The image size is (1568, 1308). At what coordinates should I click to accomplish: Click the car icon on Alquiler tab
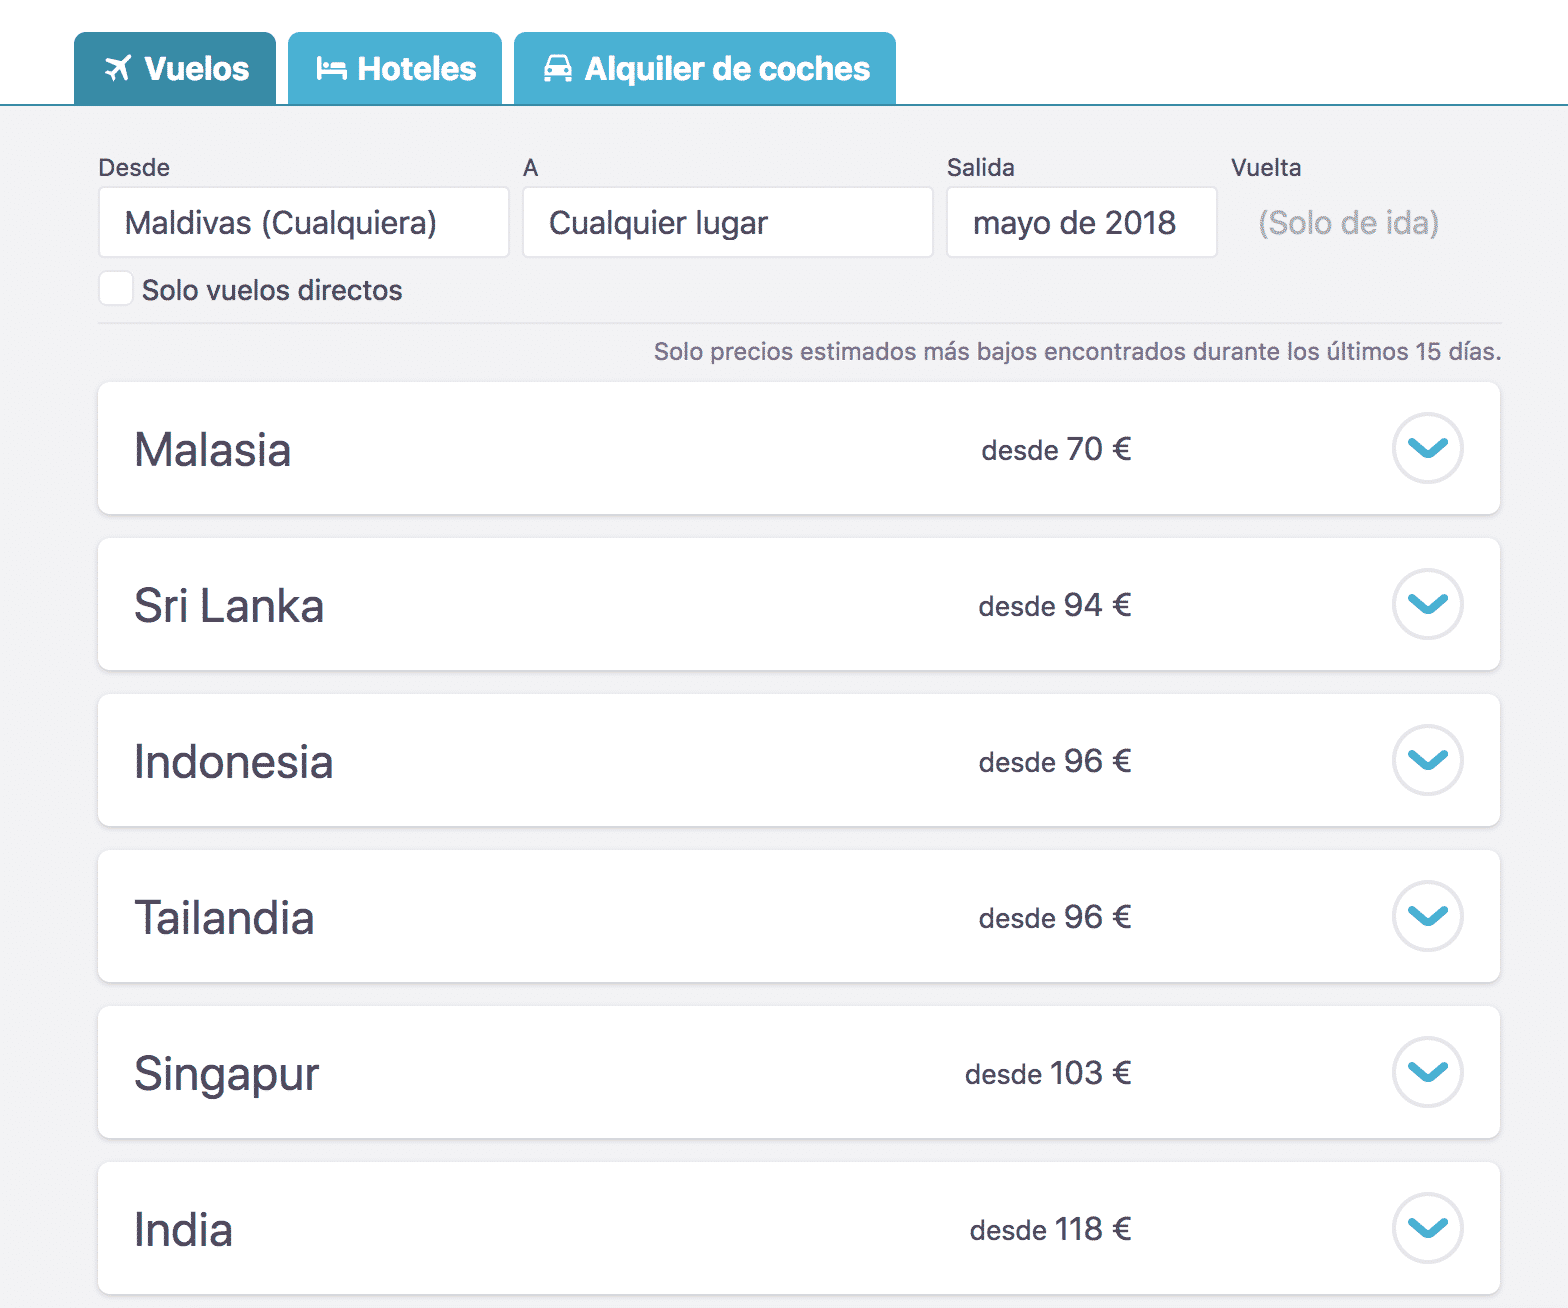coord(558,68)
